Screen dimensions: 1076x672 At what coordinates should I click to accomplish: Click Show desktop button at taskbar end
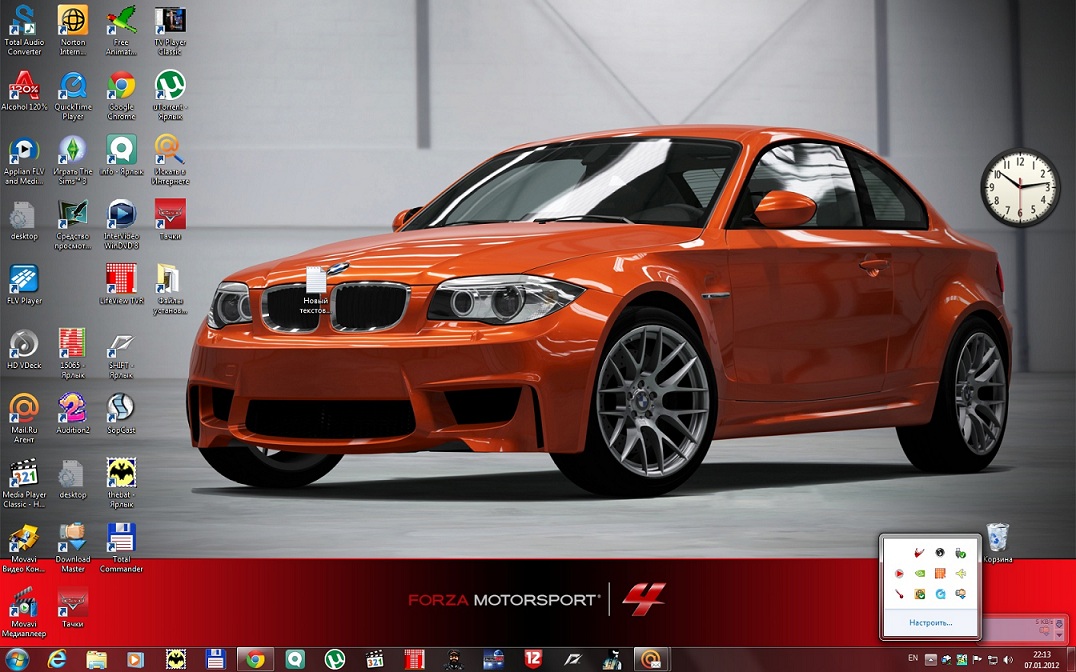[1071, 660]
